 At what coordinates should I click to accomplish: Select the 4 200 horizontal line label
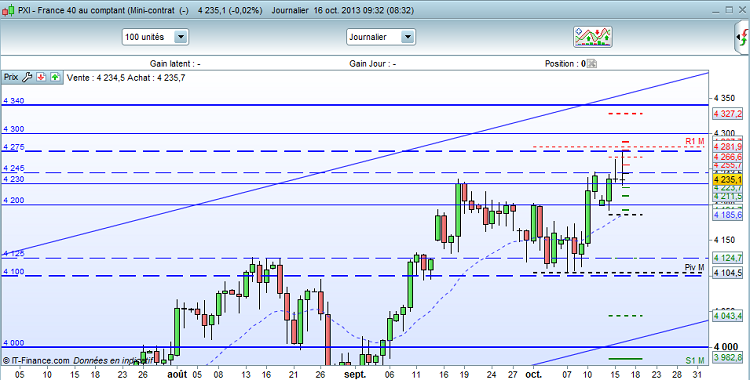tap(13, 200)
